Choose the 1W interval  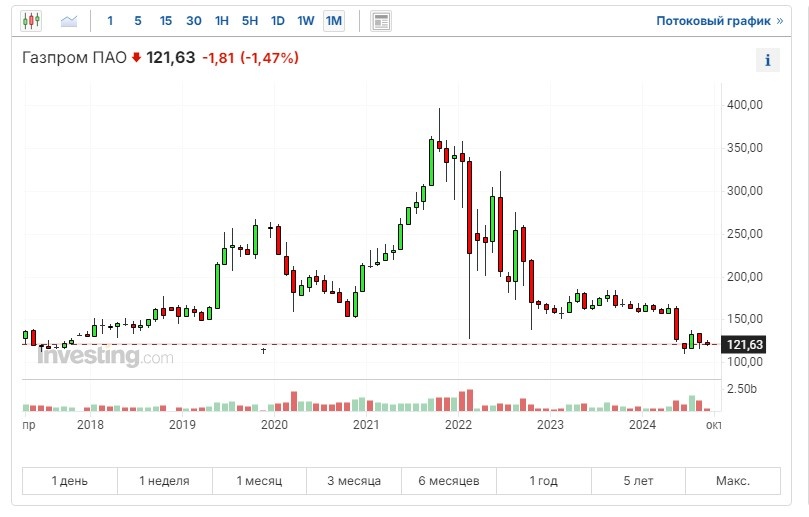[x=305, y=21]
